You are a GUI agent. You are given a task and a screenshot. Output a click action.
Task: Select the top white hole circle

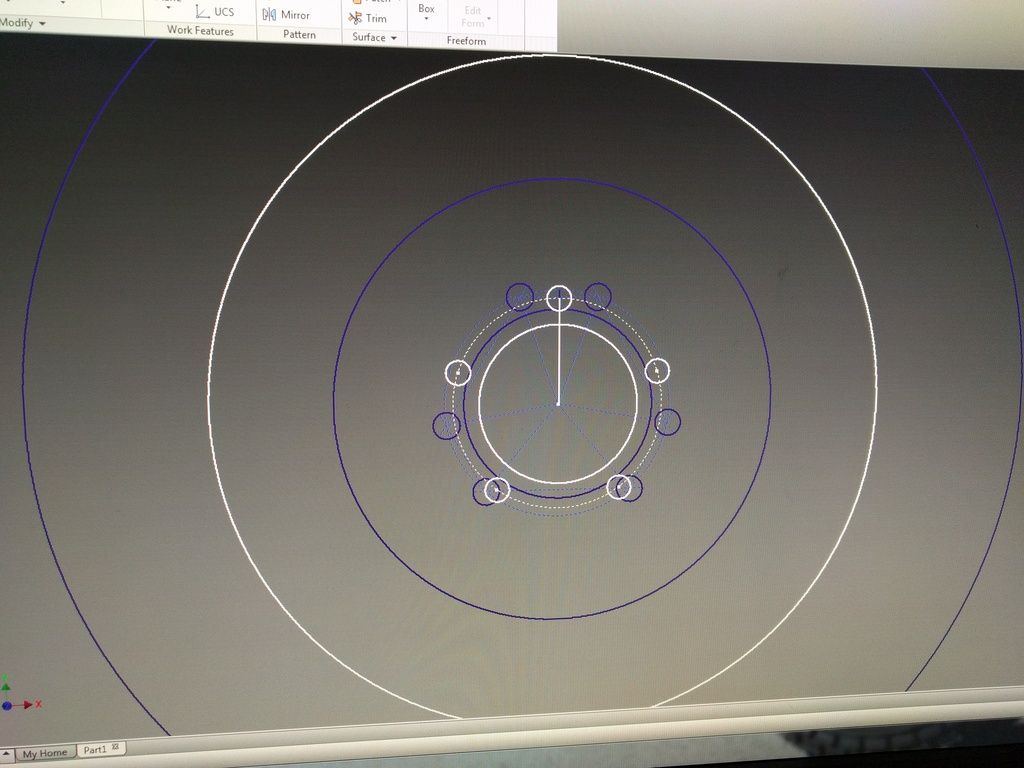[559, 298]
